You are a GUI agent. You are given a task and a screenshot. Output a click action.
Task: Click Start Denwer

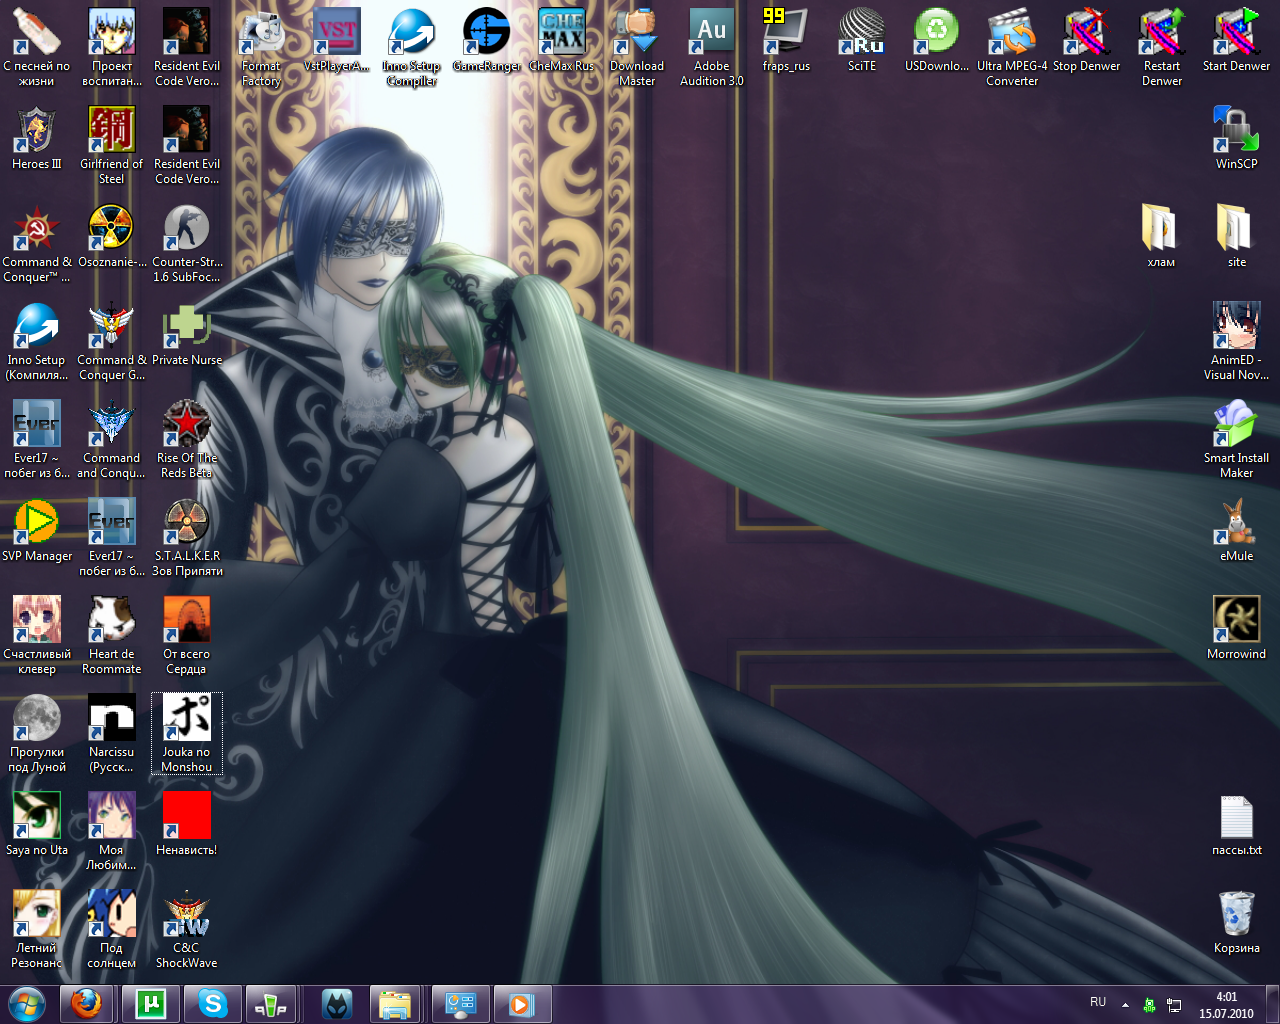1237,41
